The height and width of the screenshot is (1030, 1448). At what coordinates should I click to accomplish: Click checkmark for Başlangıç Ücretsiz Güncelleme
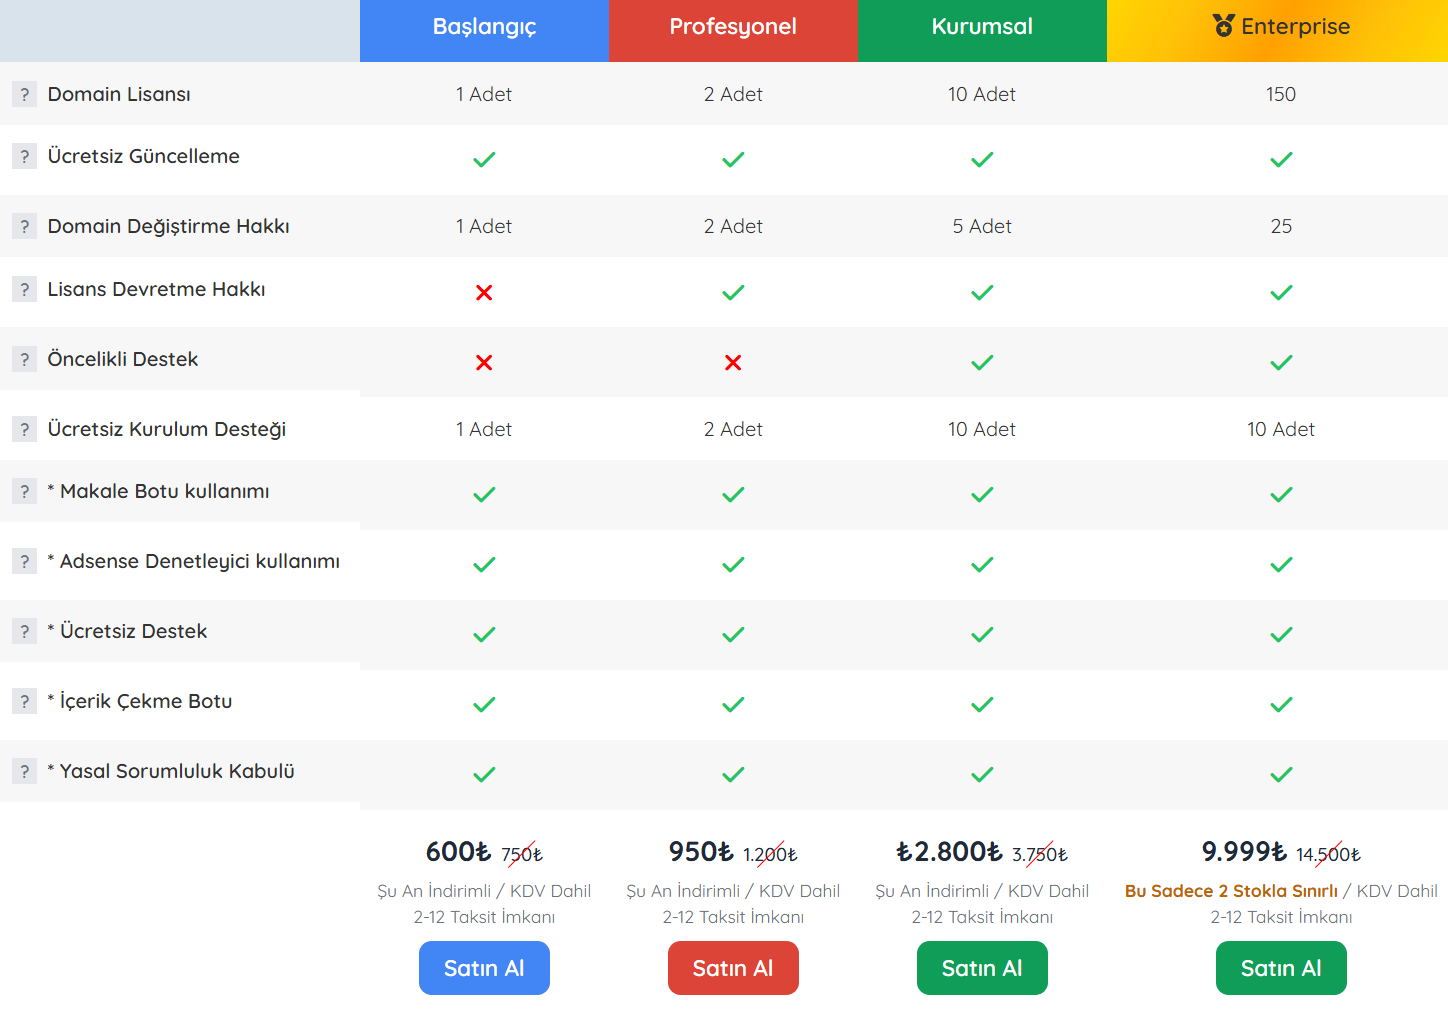click(x=484, y=159)
